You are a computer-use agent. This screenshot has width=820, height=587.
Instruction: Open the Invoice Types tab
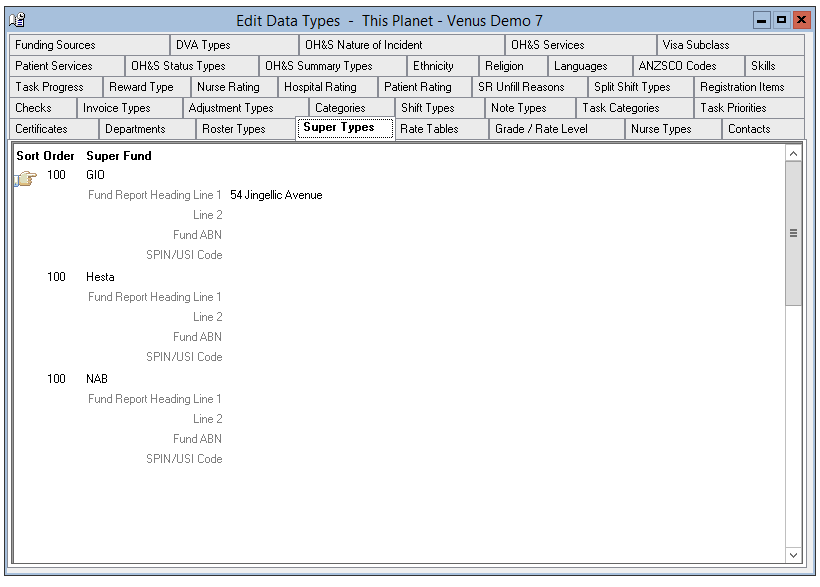[130, 108]
